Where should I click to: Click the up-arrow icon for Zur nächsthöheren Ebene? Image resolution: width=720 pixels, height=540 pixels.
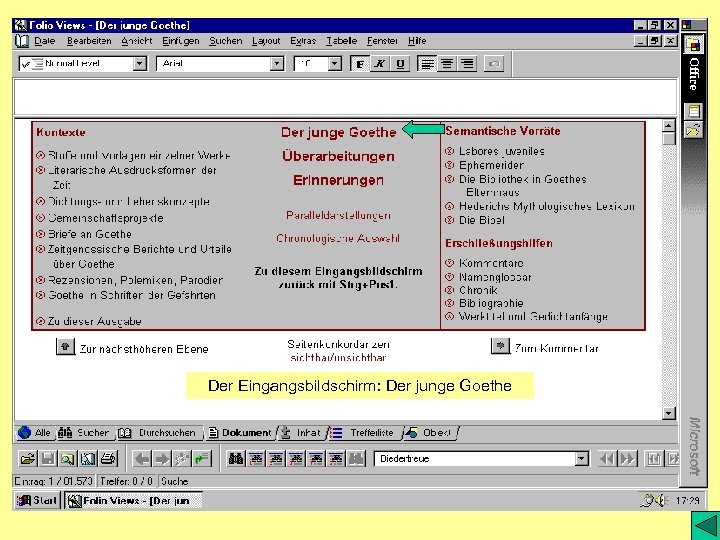[x=65, y=347]
